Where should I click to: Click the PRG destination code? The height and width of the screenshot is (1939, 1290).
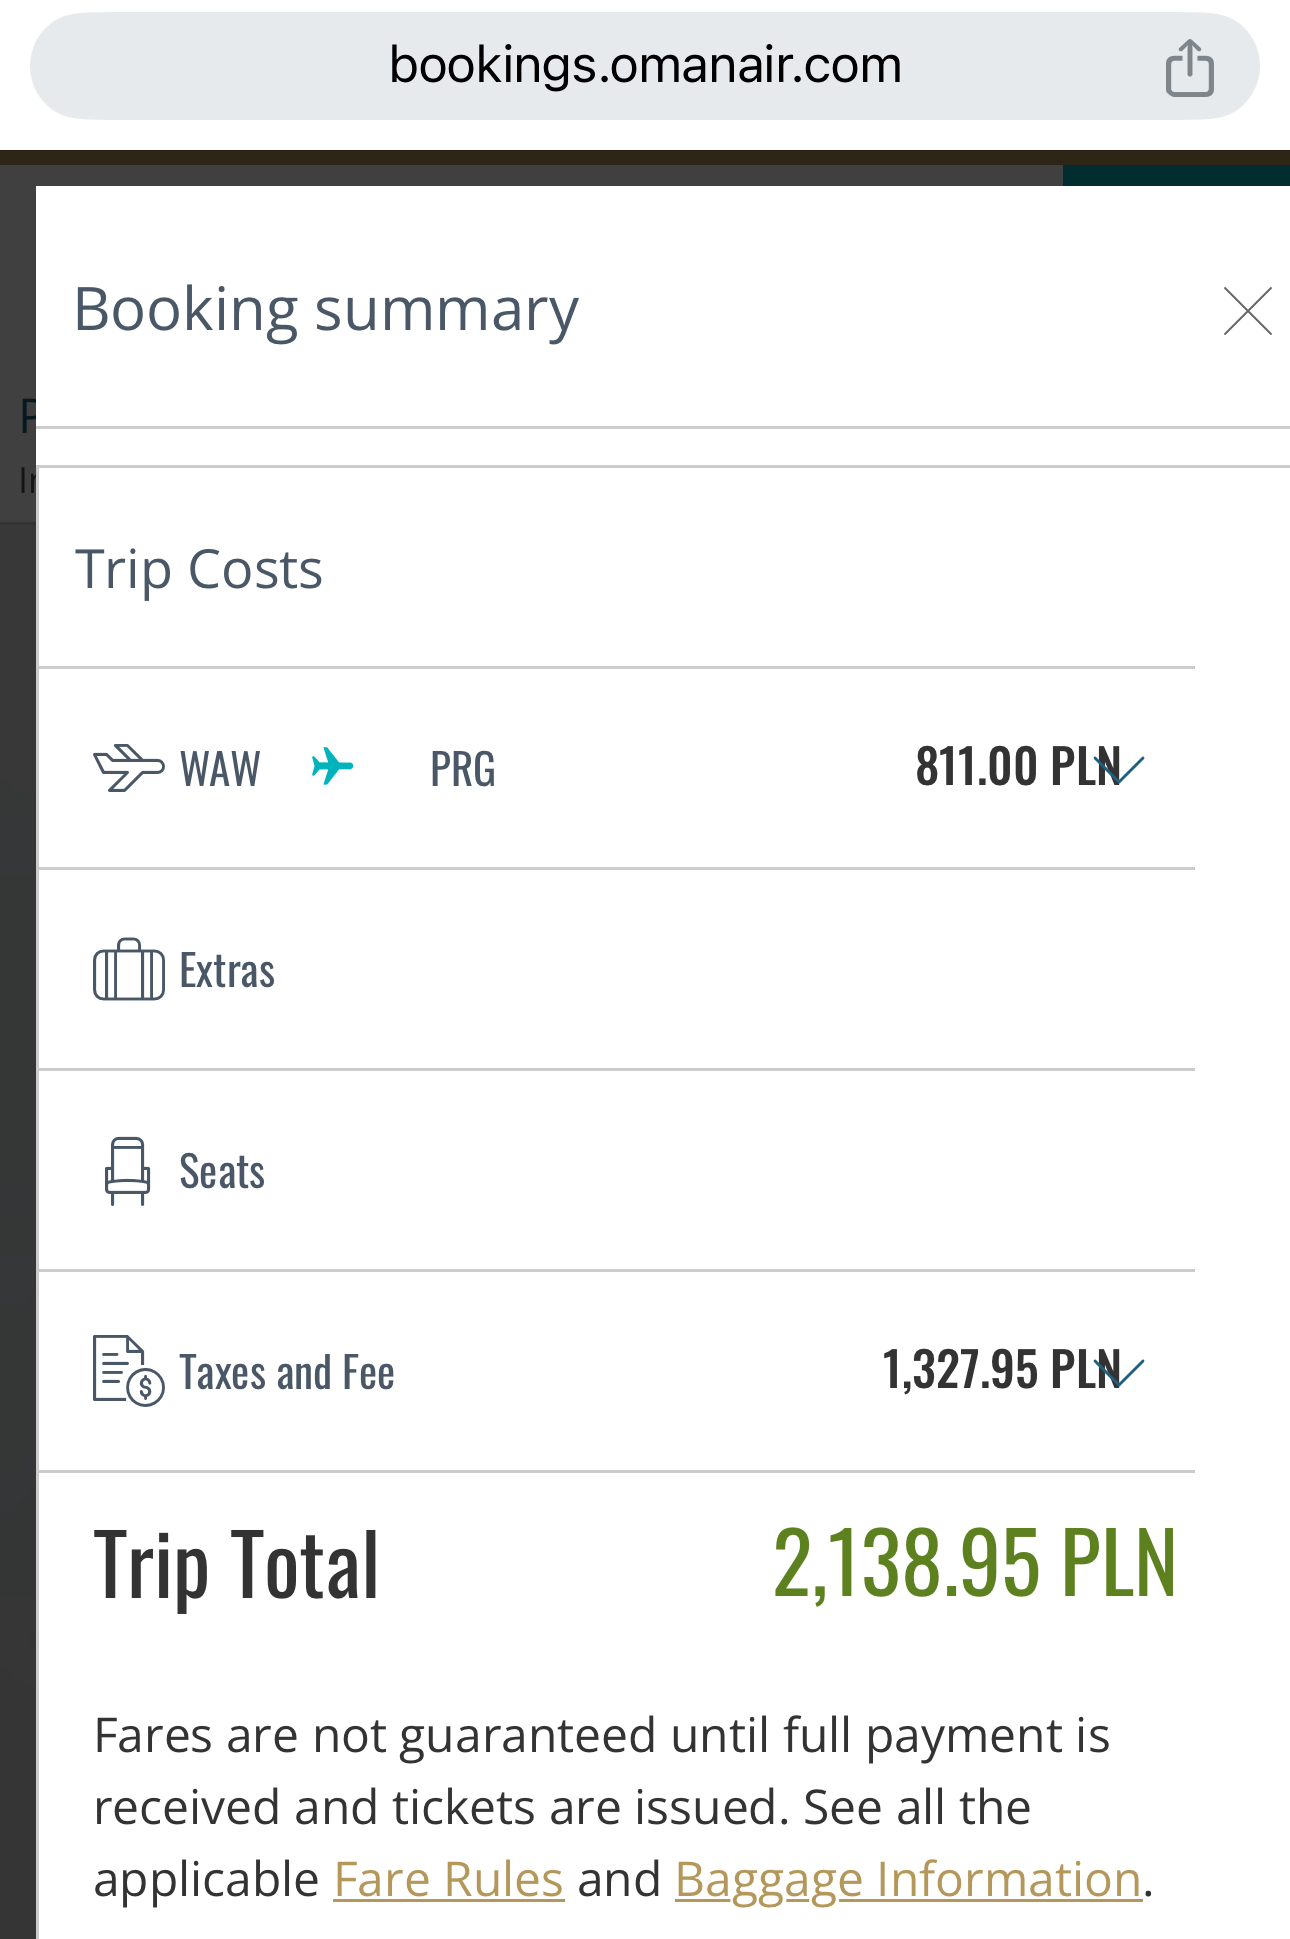(463, 769)
